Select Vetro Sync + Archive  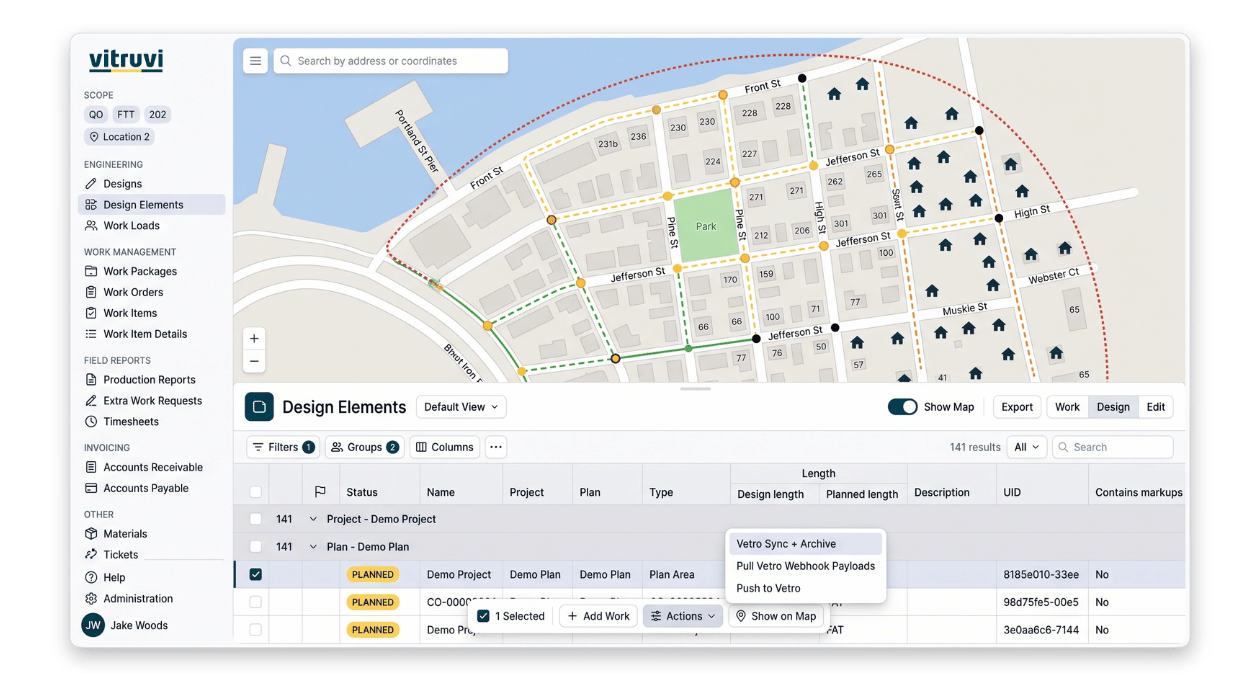click(x=806, y=544)
